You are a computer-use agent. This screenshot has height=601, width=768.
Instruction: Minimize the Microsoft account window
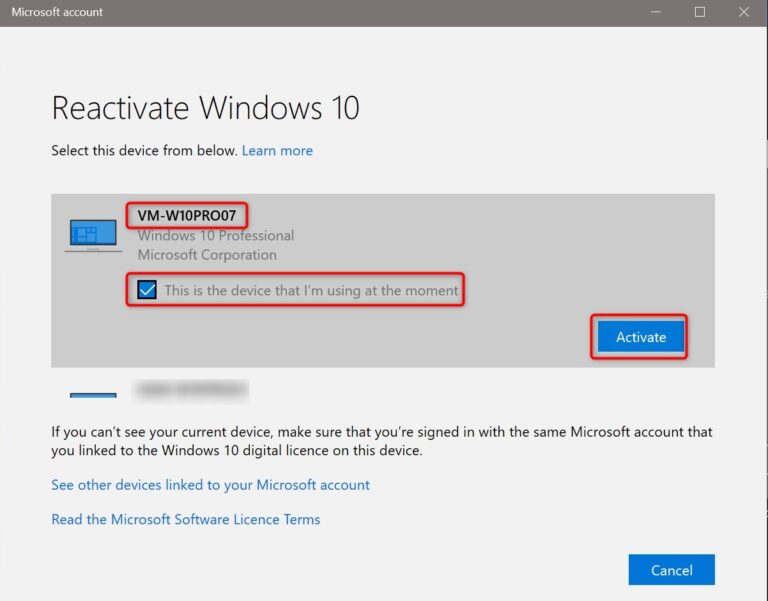[x=653, y=13]
